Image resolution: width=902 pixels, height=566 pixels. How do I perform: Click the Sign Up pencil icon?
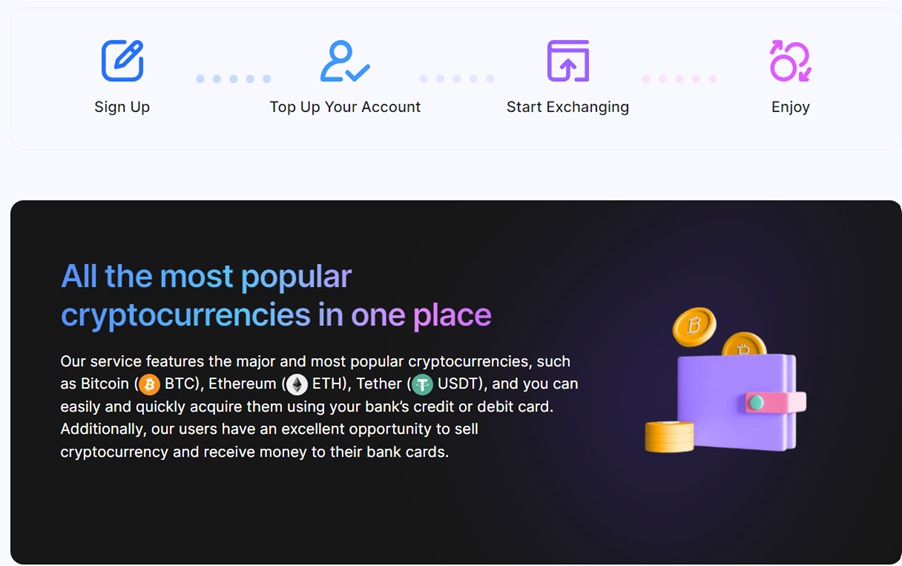click(123, 60)
